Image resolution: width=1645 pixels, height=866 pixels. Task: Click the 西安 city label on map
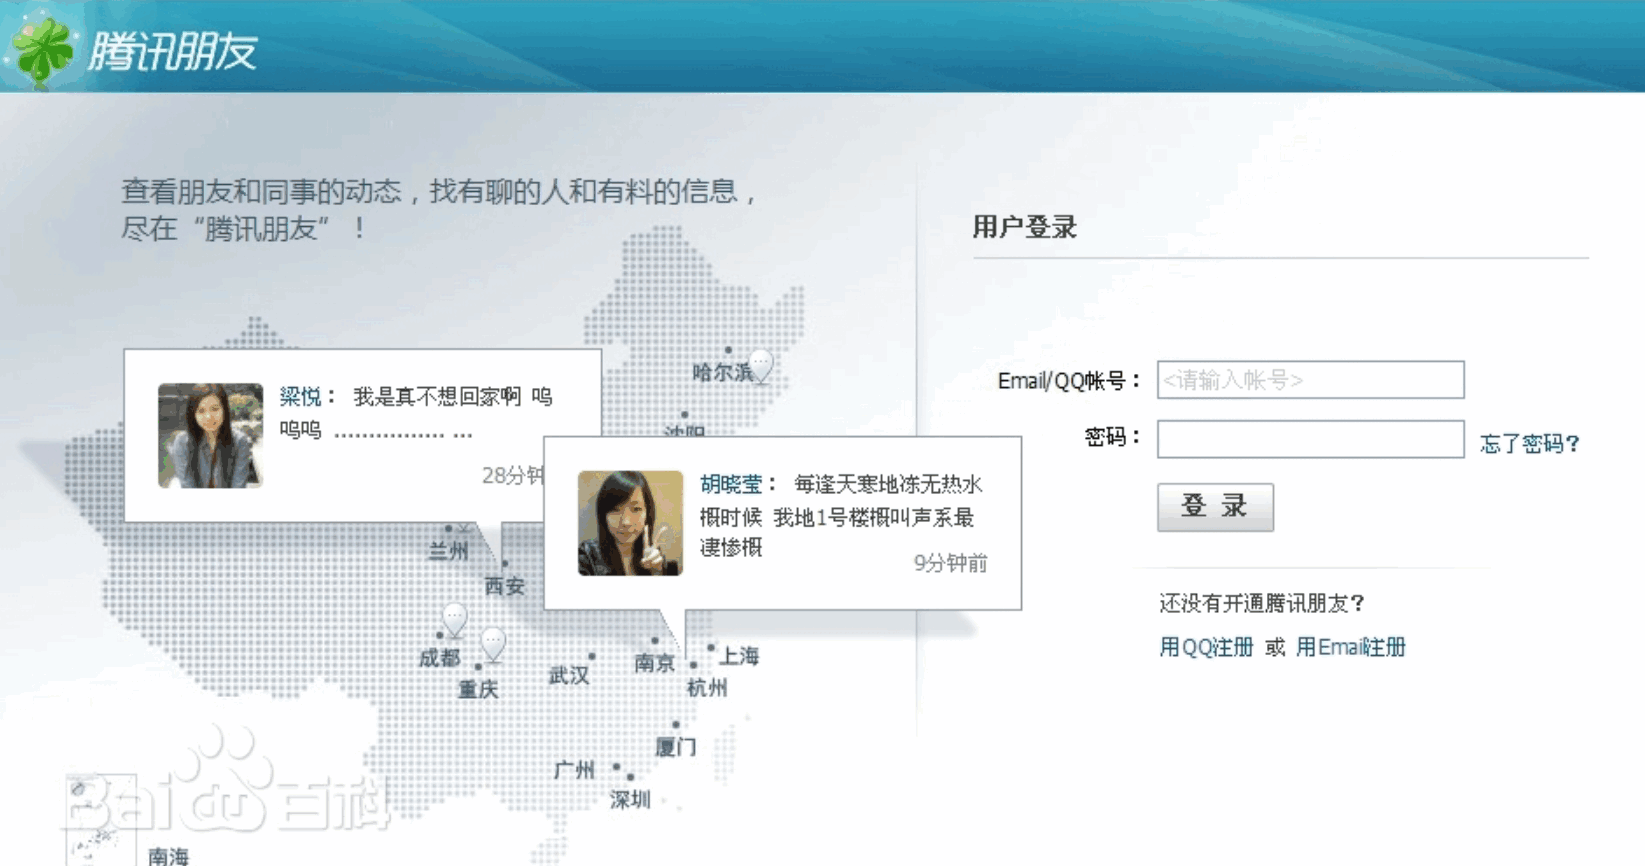505,587
